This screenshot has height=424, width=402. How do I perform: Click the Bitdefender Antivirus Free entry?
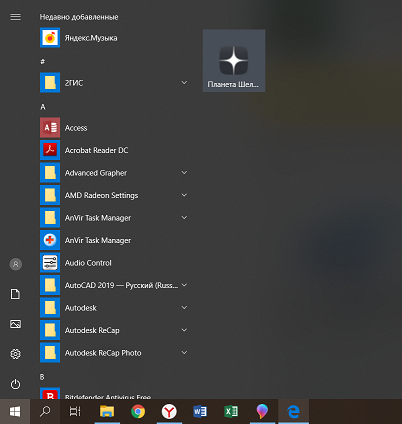(113, 394)
